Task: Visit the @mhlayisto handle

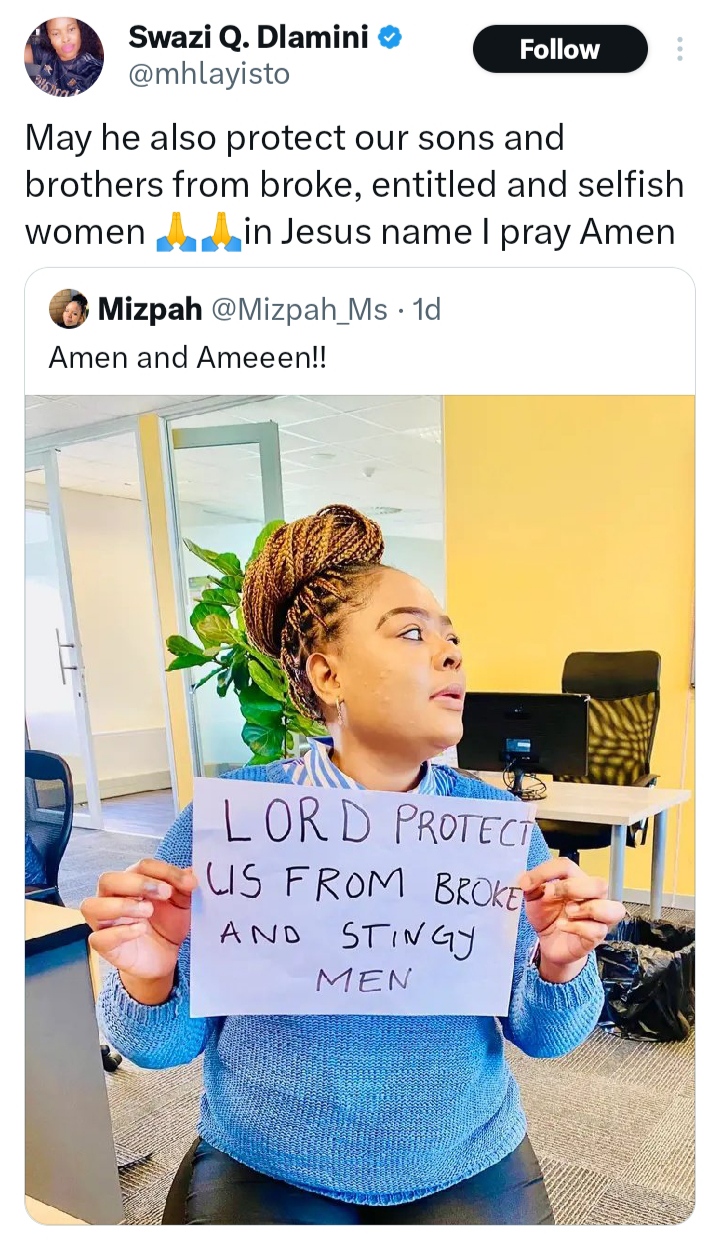Action: (209, 73)
